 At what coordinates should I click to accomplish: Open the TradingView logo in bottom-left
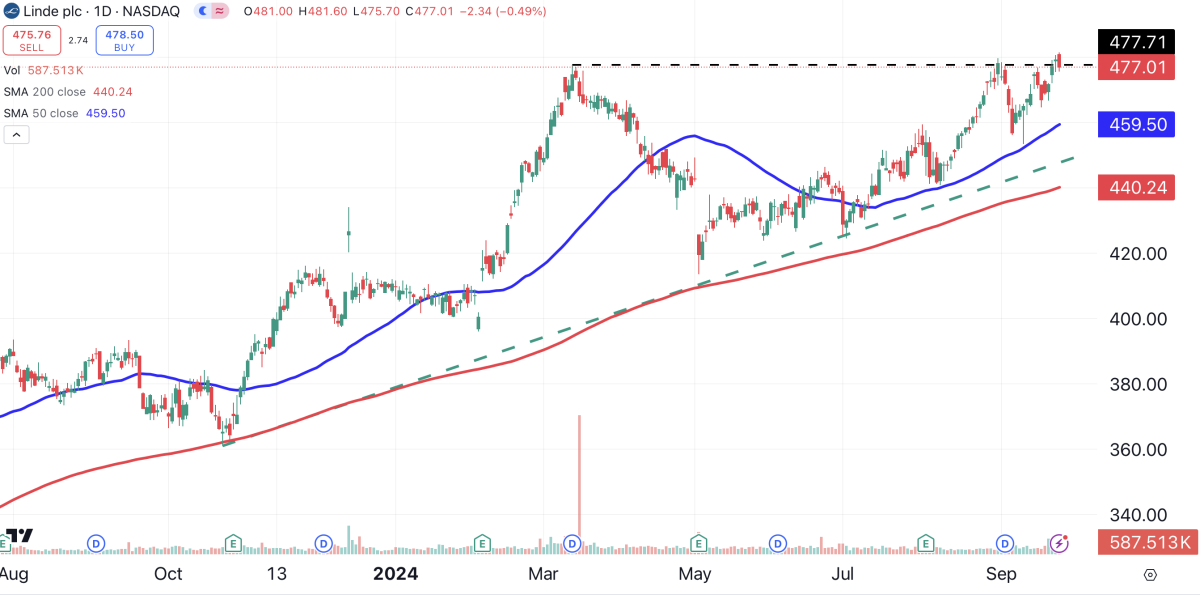coord(20,535)
